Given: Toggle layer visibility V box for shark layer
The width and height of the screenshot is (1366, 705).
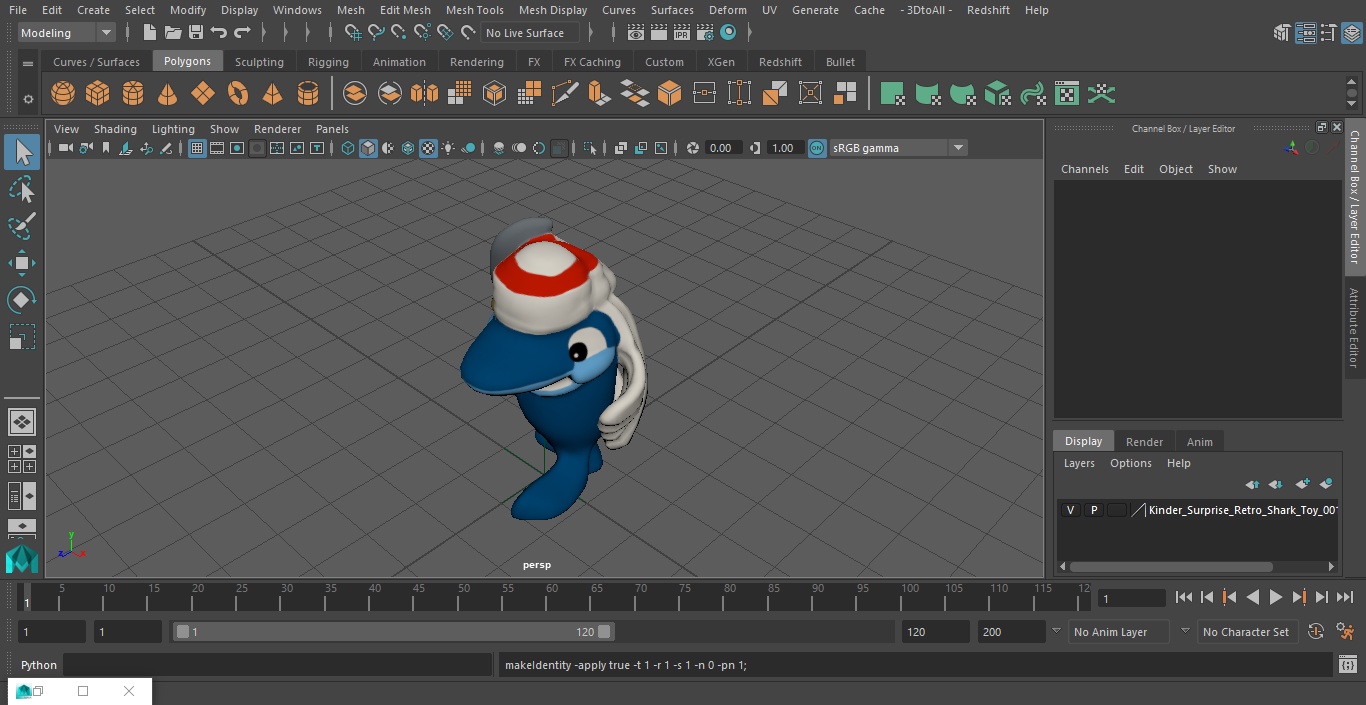Looking at the screenshot, I should pos(1070,510).
